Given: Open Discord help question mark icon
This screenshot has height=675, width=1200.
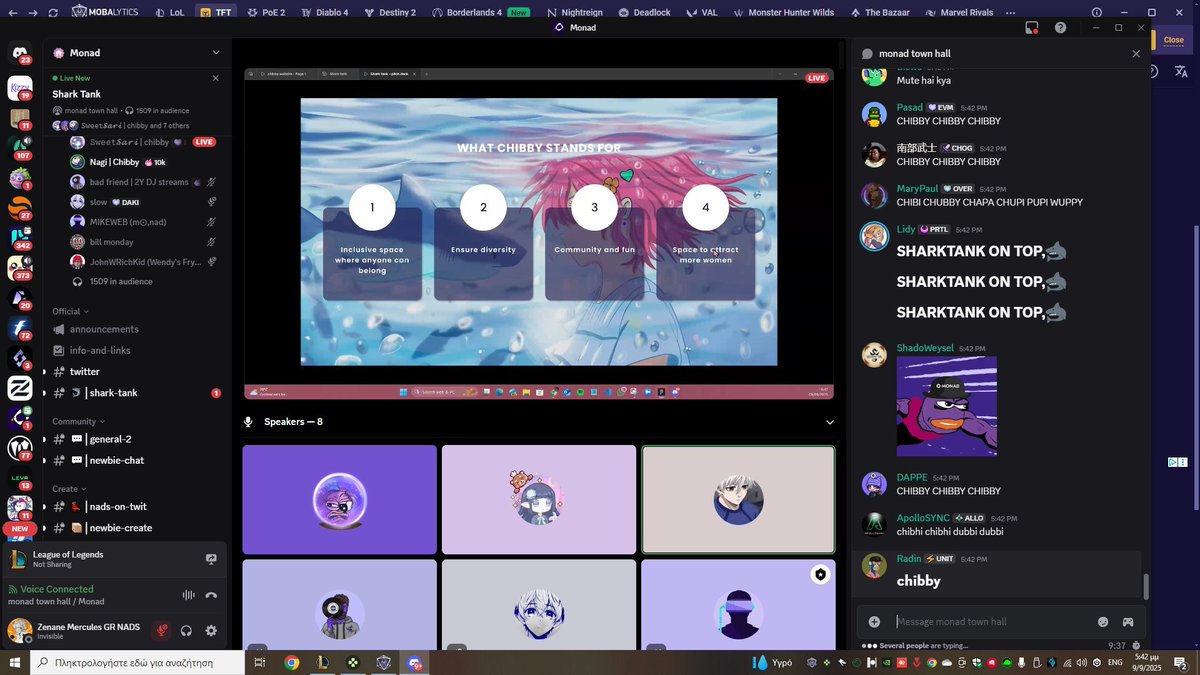Looking at the screenshot, I should (1060, 28).
